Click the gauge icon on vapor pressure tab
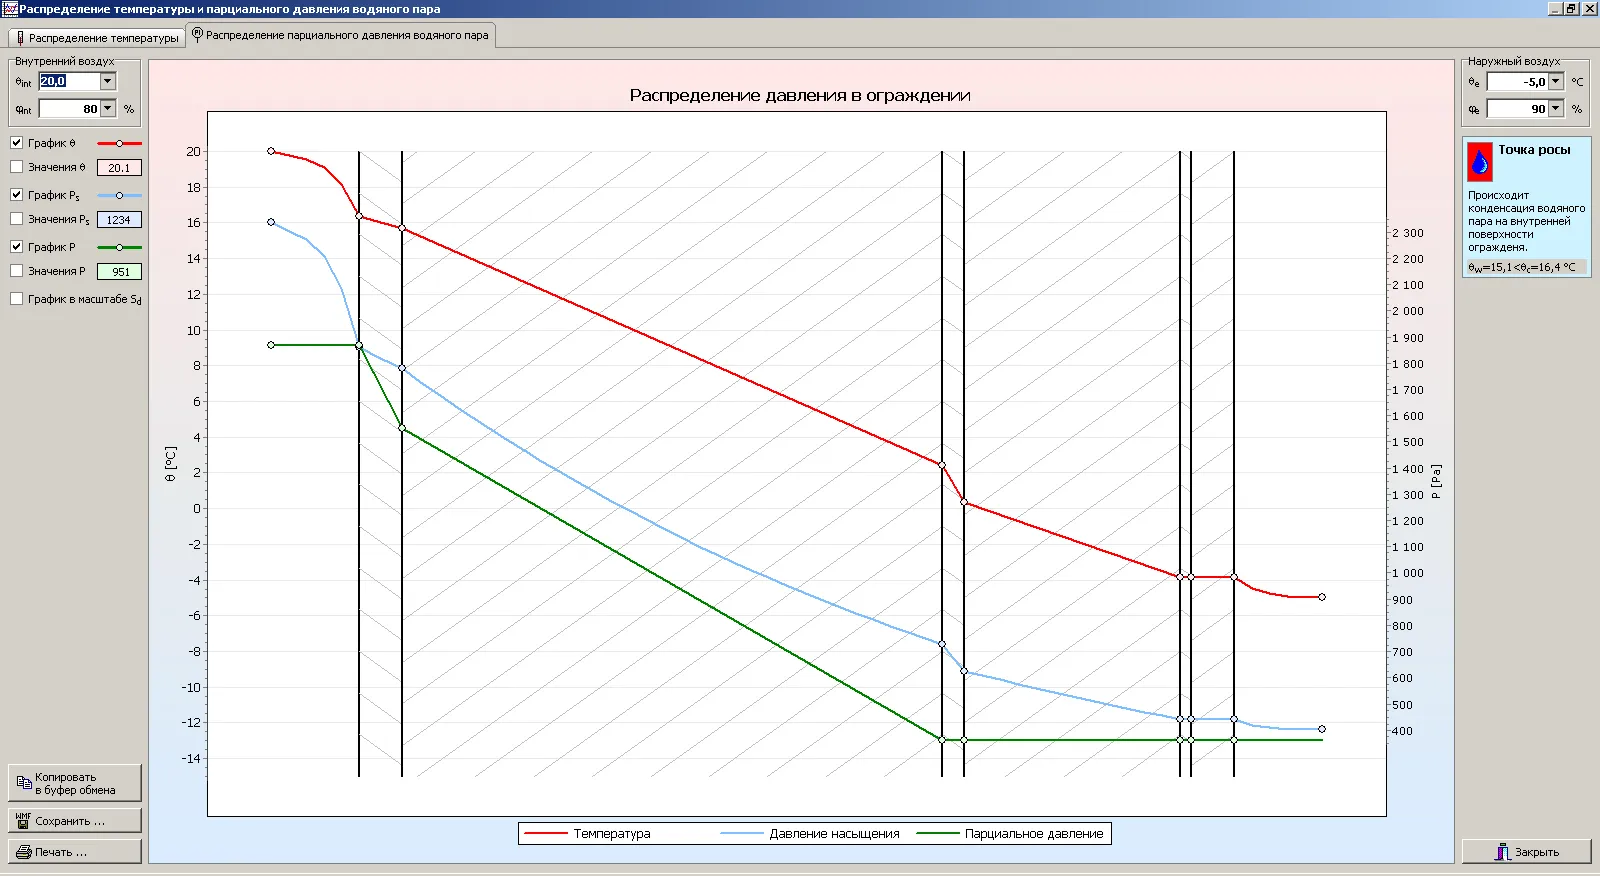 (x=197, y=34)
